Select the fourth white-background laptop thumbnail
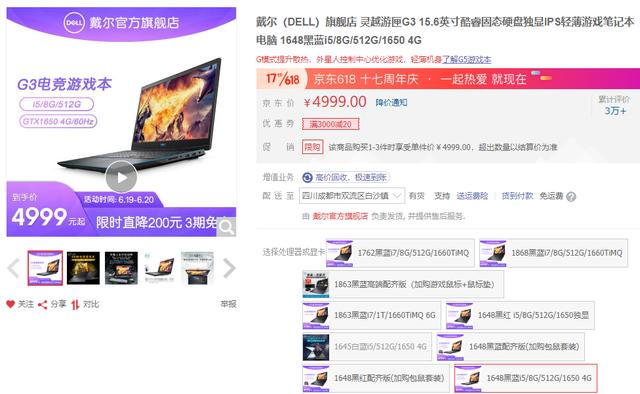 159,268
